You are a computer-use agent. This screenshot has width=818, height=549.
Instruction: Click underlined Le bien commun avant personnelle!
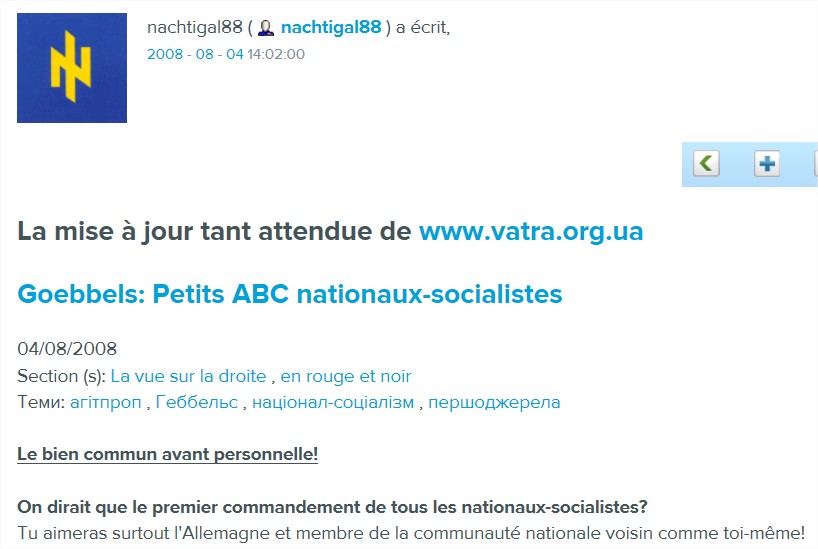pyautogui.click(x=167, y=454)
